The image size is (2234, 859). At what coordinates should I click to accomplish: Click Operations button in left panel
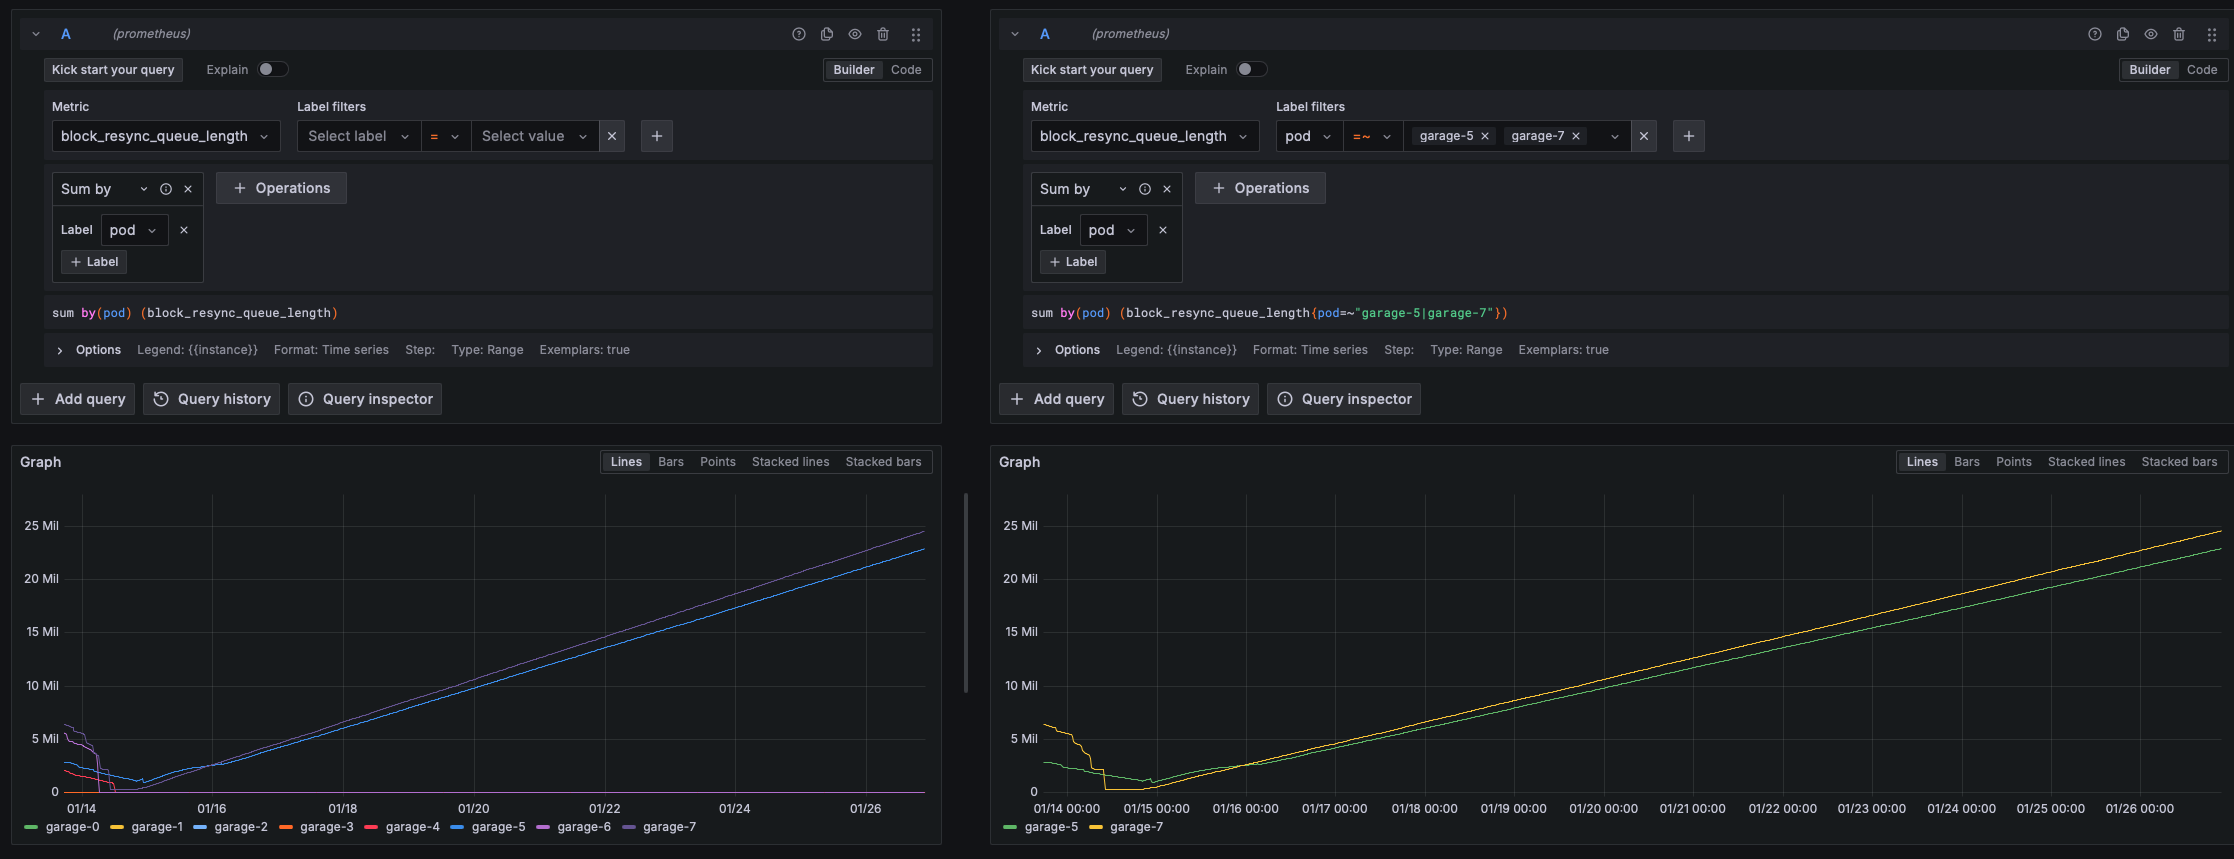tap(281, 188)
